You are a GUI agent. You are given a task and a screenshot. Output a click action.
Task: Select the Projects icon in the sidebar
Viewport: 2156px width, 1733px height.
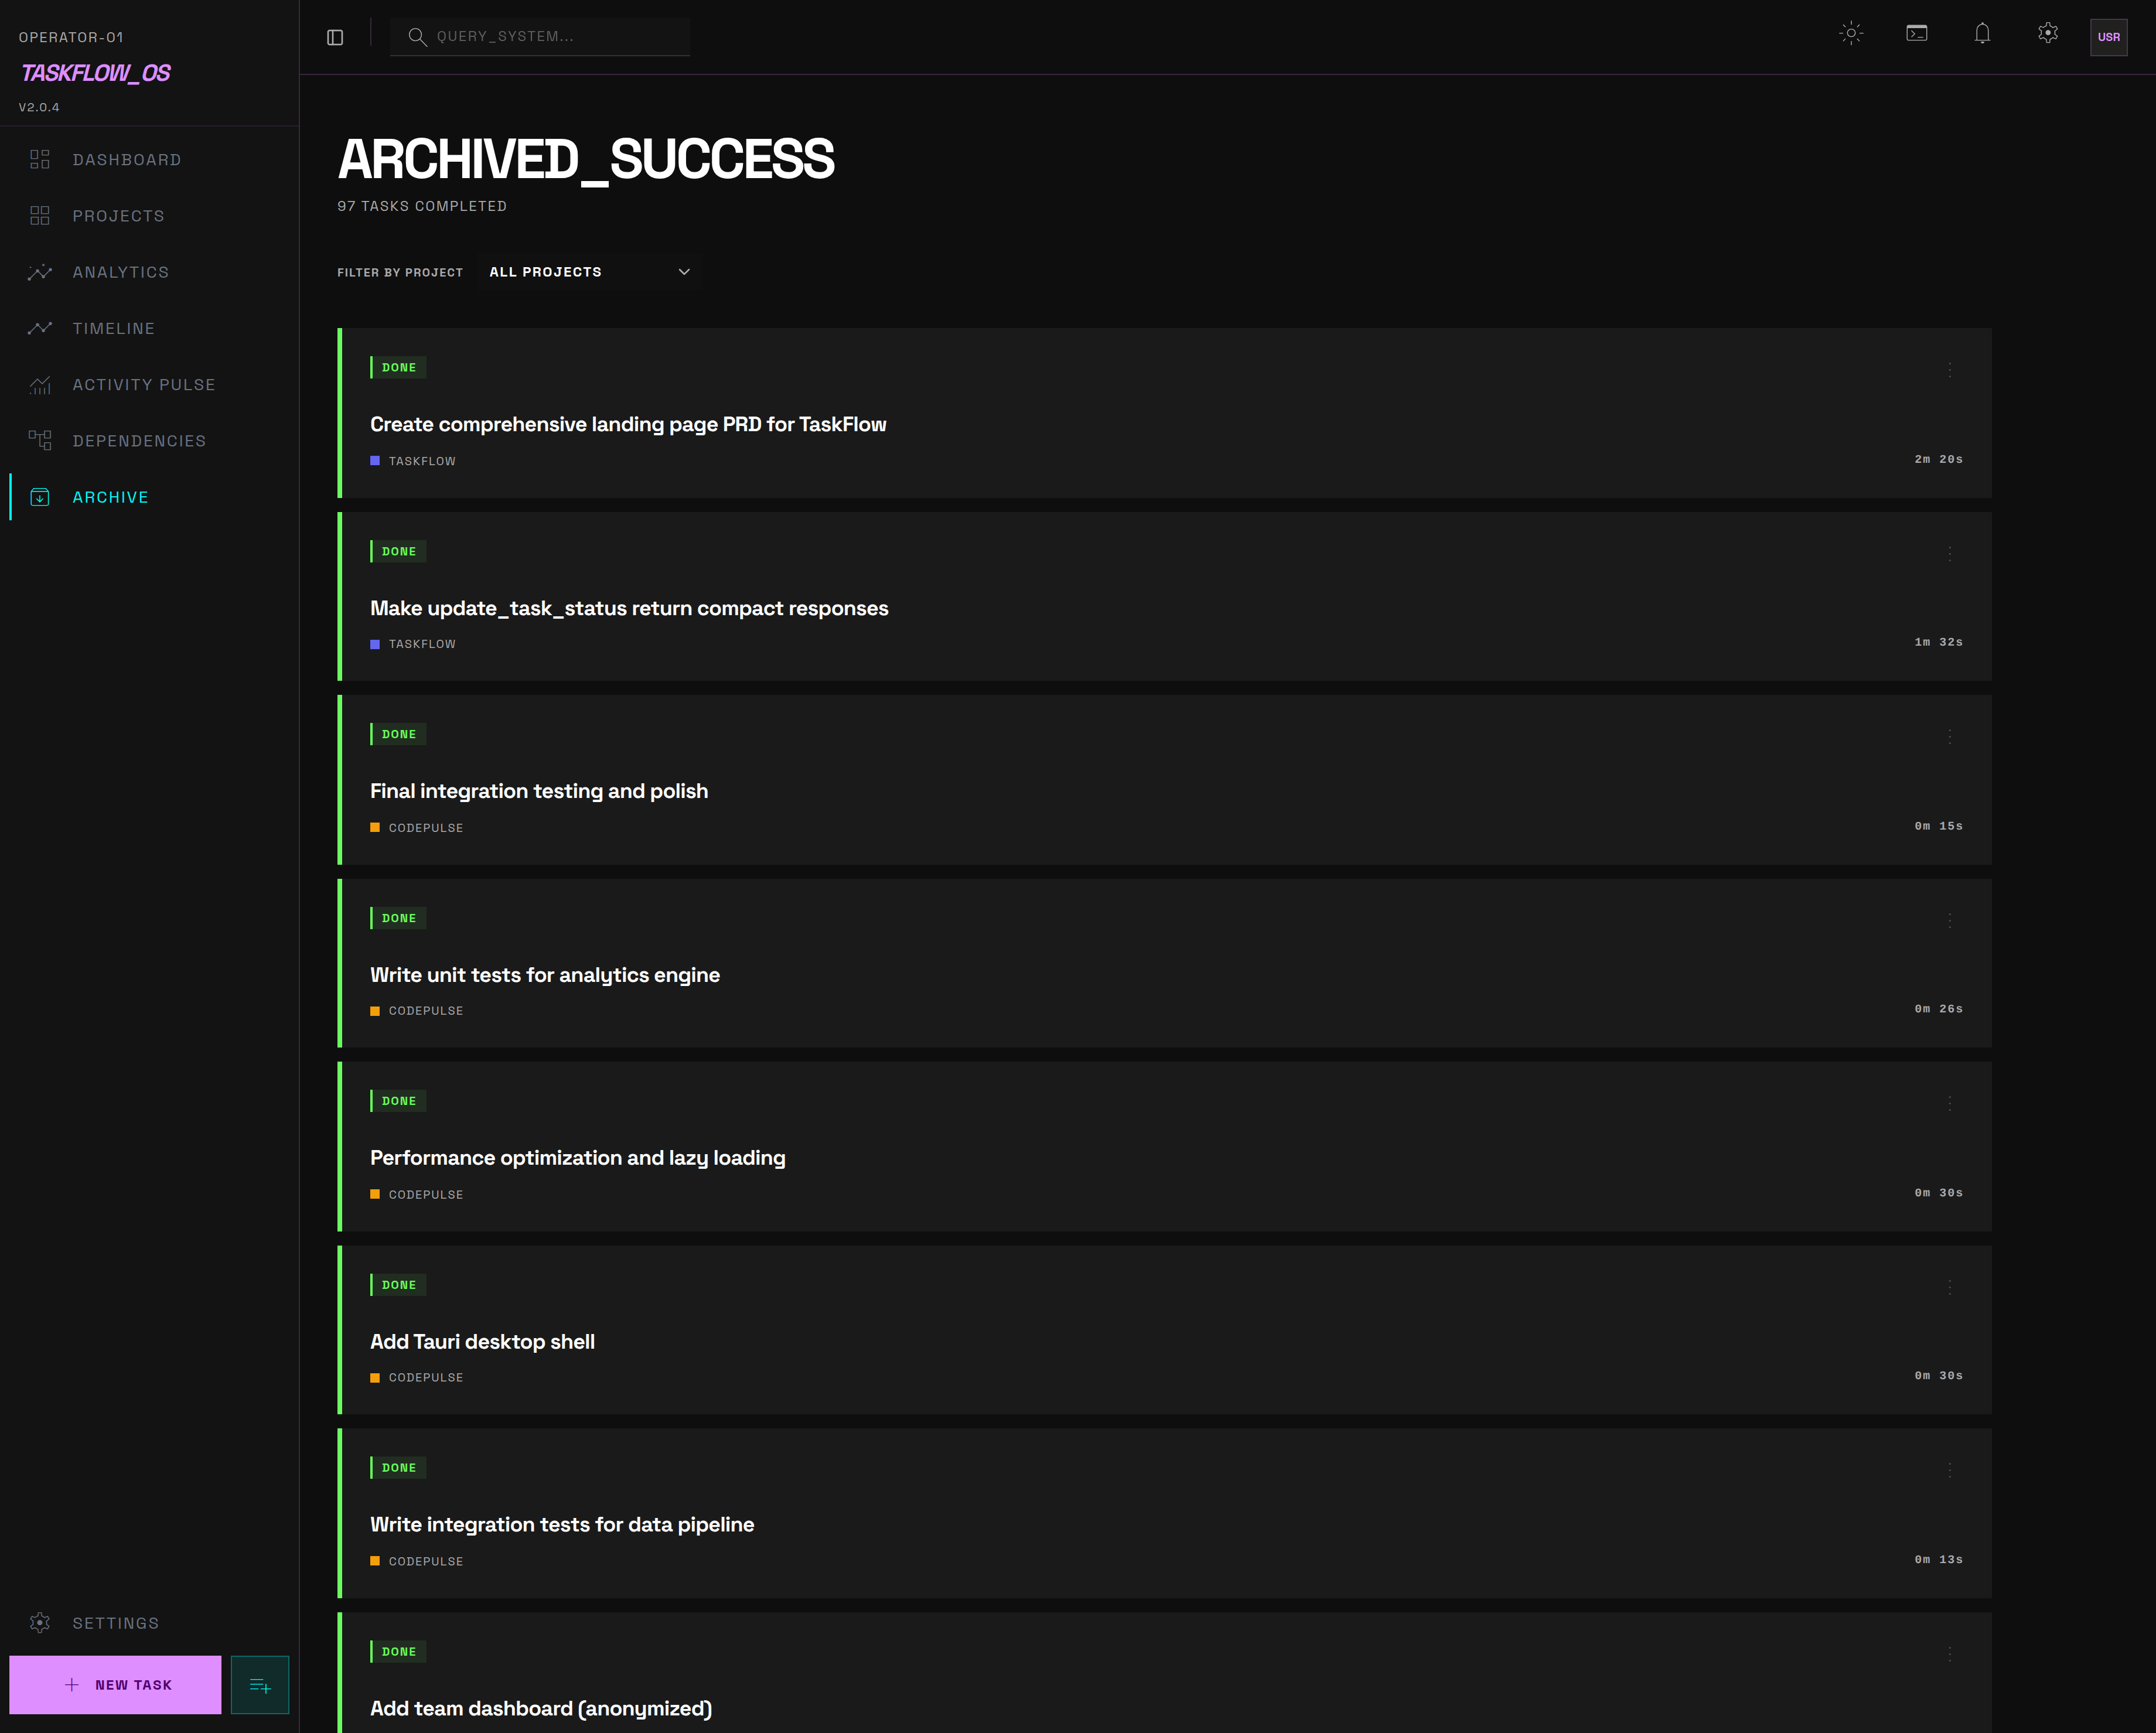click(40, 215)
